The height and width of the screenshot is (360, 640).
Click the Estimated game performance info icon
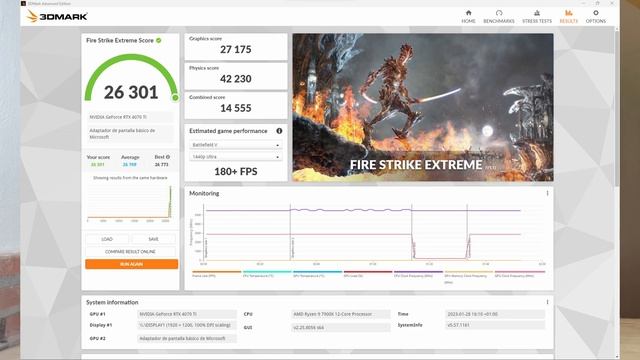coord(279,131)
